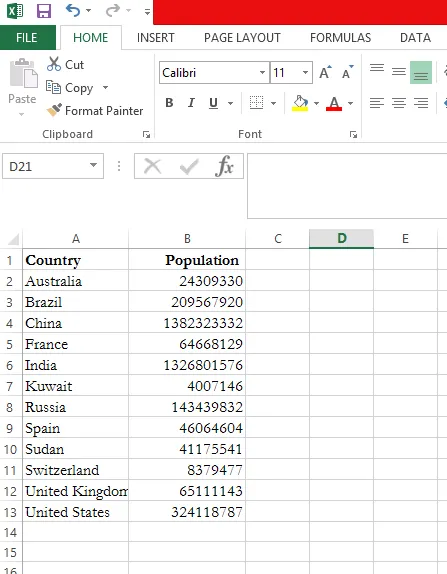
Task: Select the Country header cell
Action: click(75, 260)
